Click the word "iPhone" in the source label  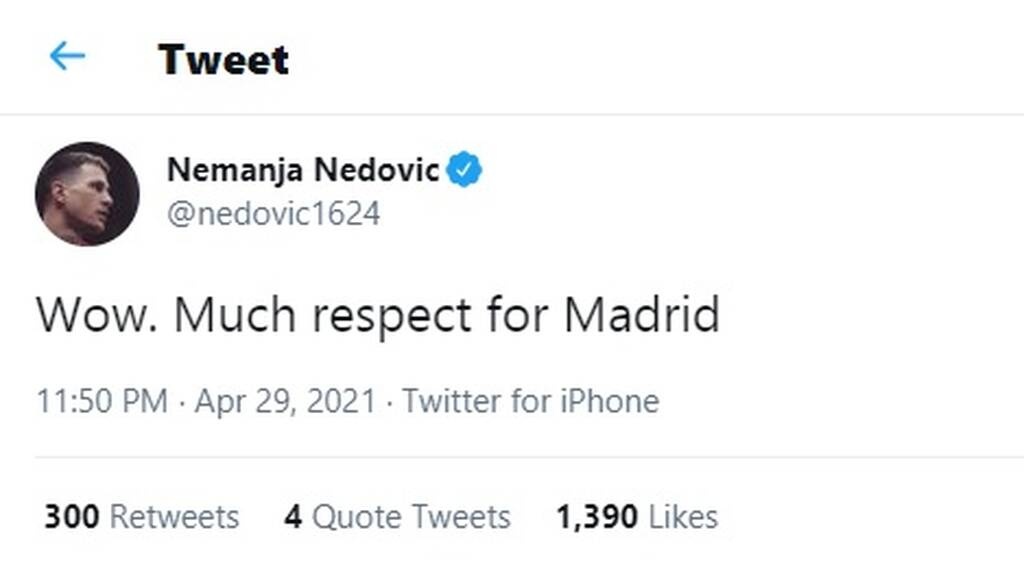tap(609, 402)
